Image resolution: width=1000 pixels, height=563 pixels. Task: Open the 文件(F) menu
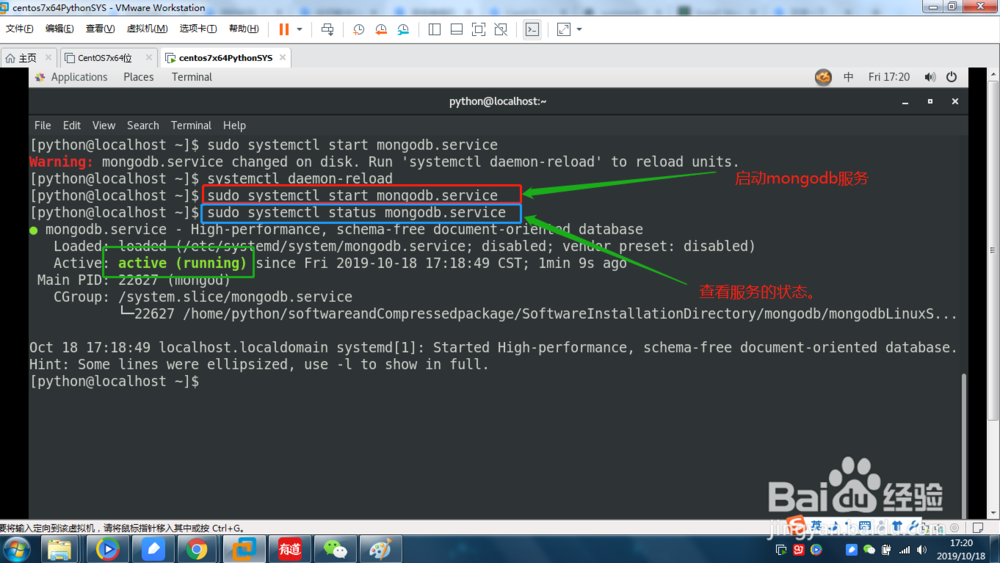point(20,29)
